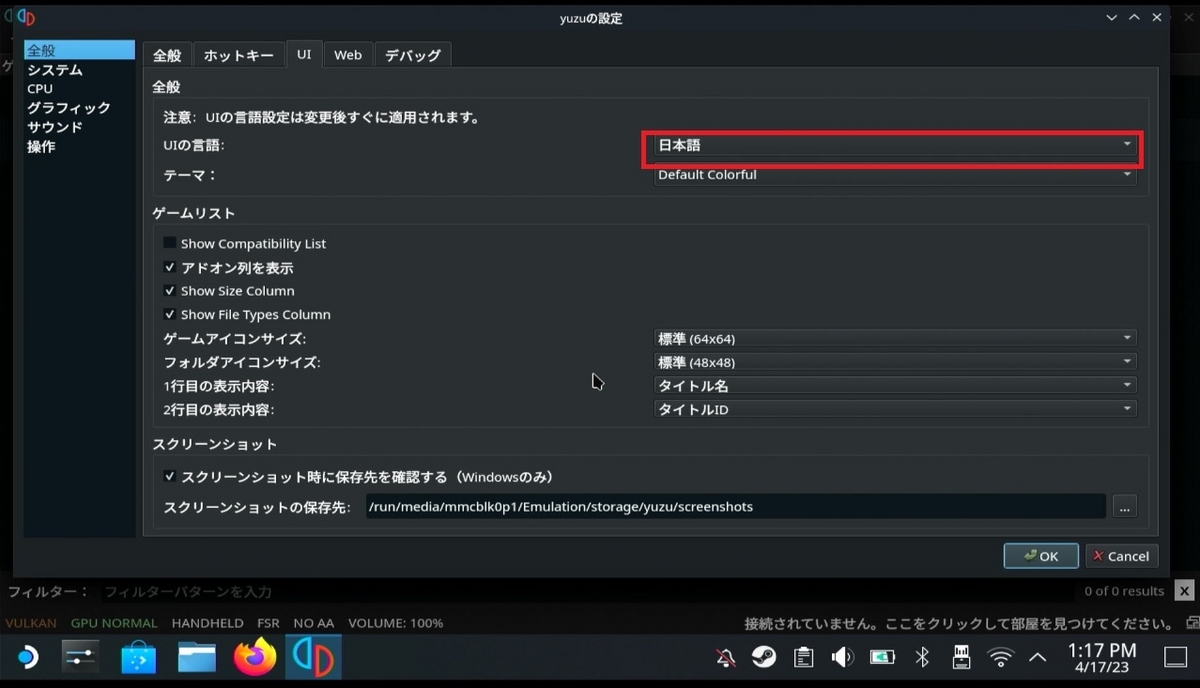Image resolution: width=1200 pixels, height=688 pixels.
Task: Toggle Show Compatibility List checkbox
Action: click(170, 243)
